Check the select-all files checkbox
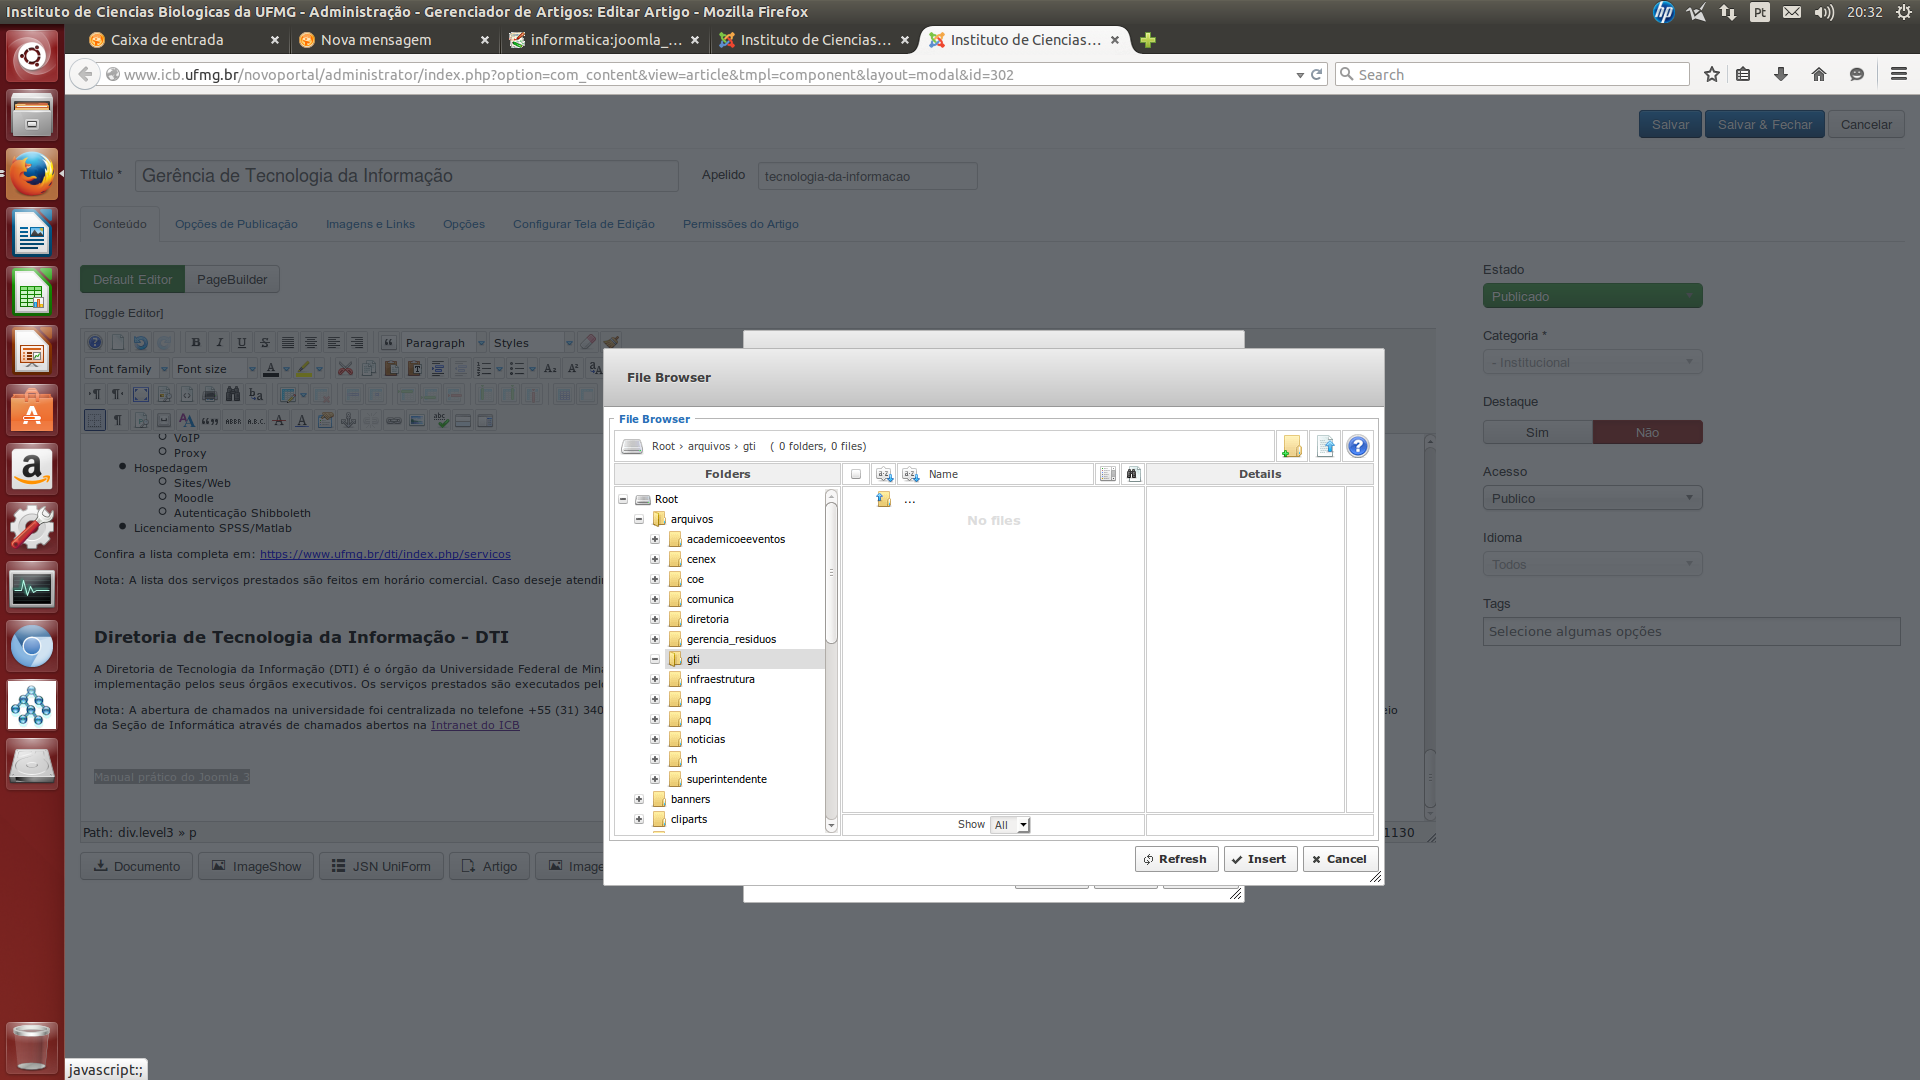The image size is (1920, 1080). [856, 474]
